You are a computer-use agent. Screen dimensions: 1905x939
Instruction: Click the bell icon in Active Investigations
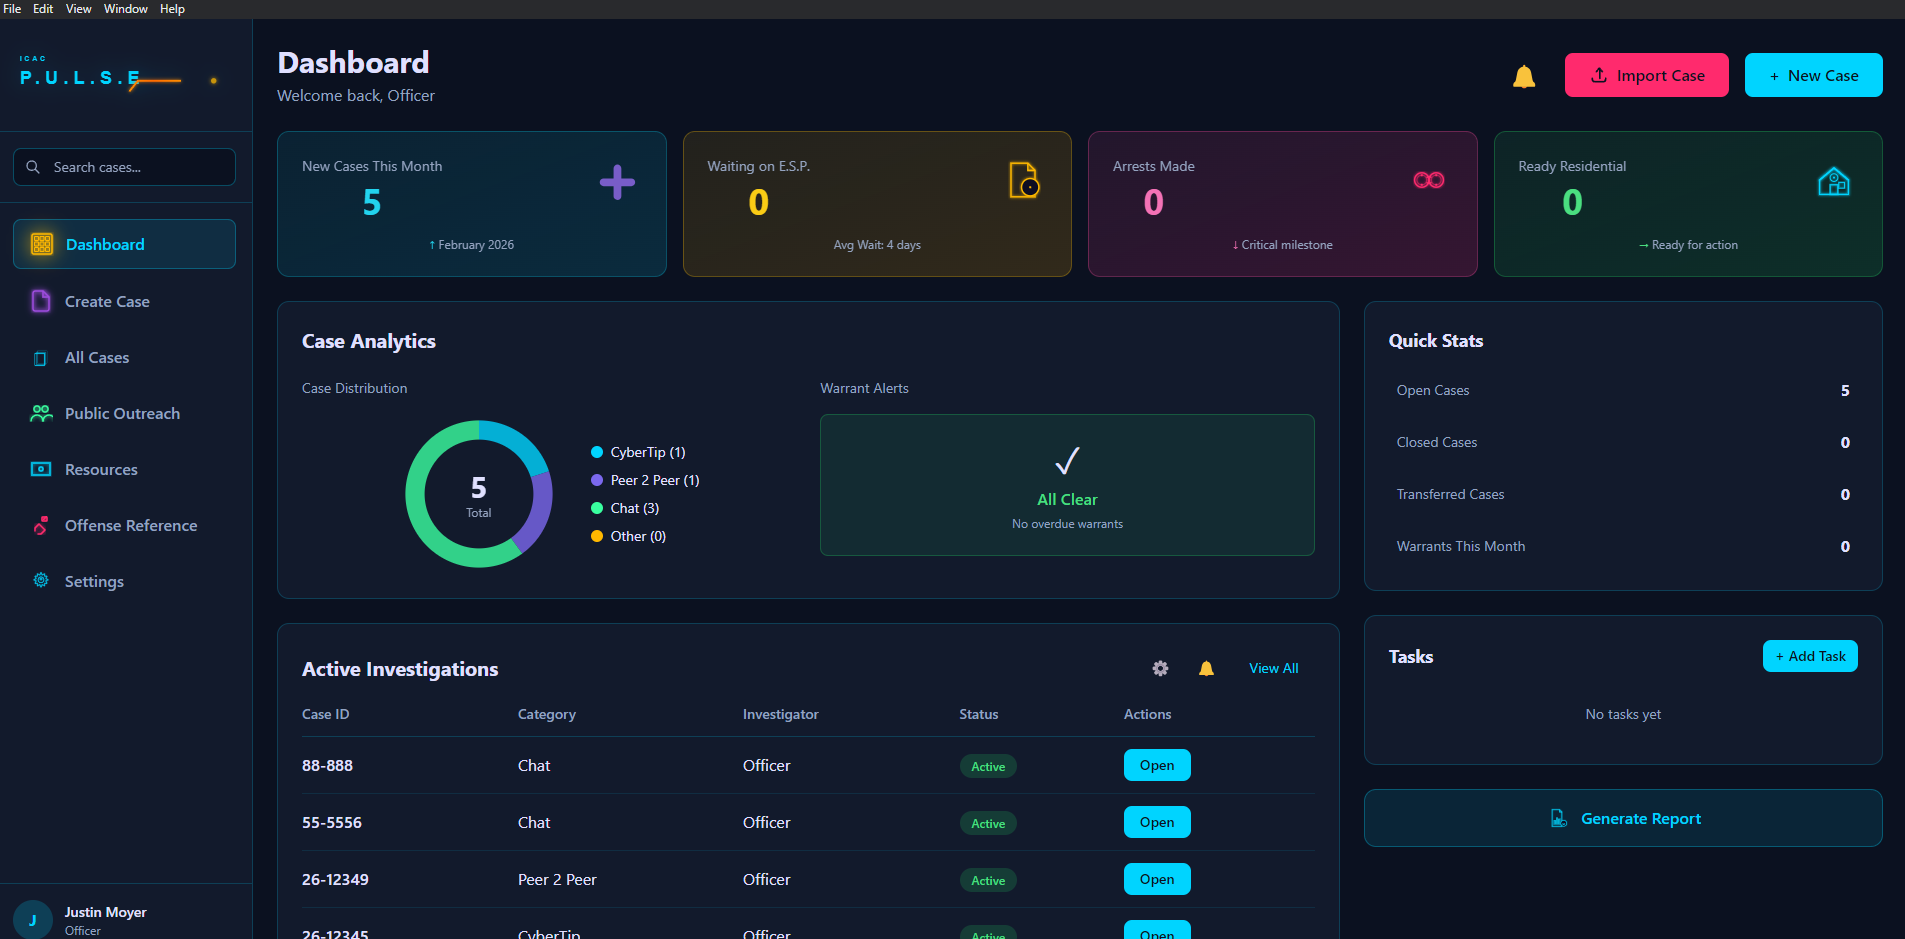pos(1206,668)
